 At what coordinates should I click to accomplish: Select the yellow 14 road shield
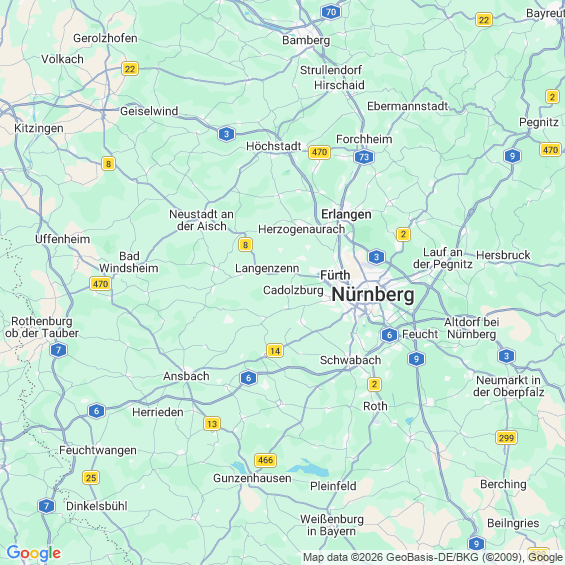pos(275,351)
